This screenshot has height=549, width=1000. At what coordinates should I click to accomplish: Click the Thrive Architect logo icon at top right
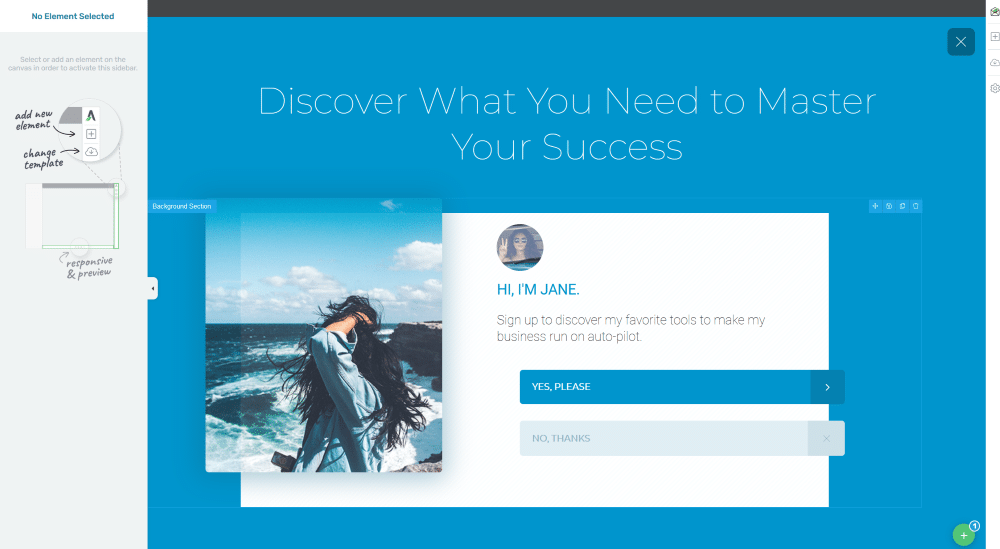coord(994,11)
